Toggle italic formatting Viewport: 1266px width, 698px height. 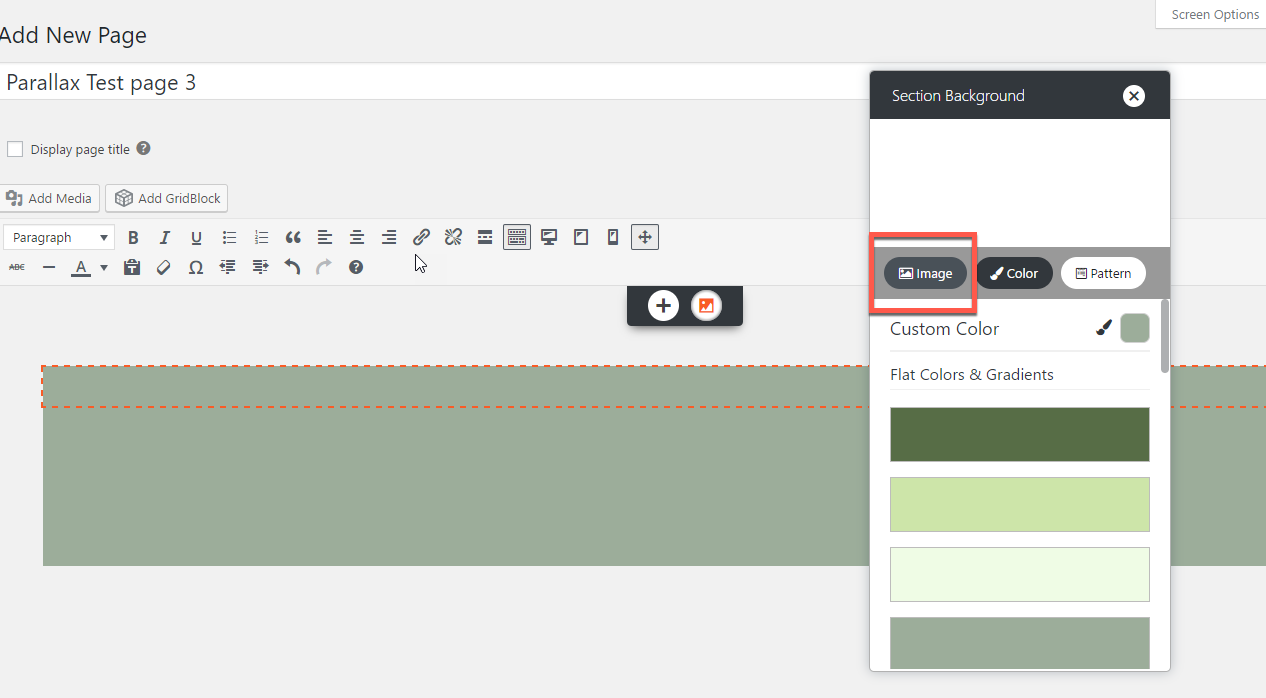click(x=165, y=237)
